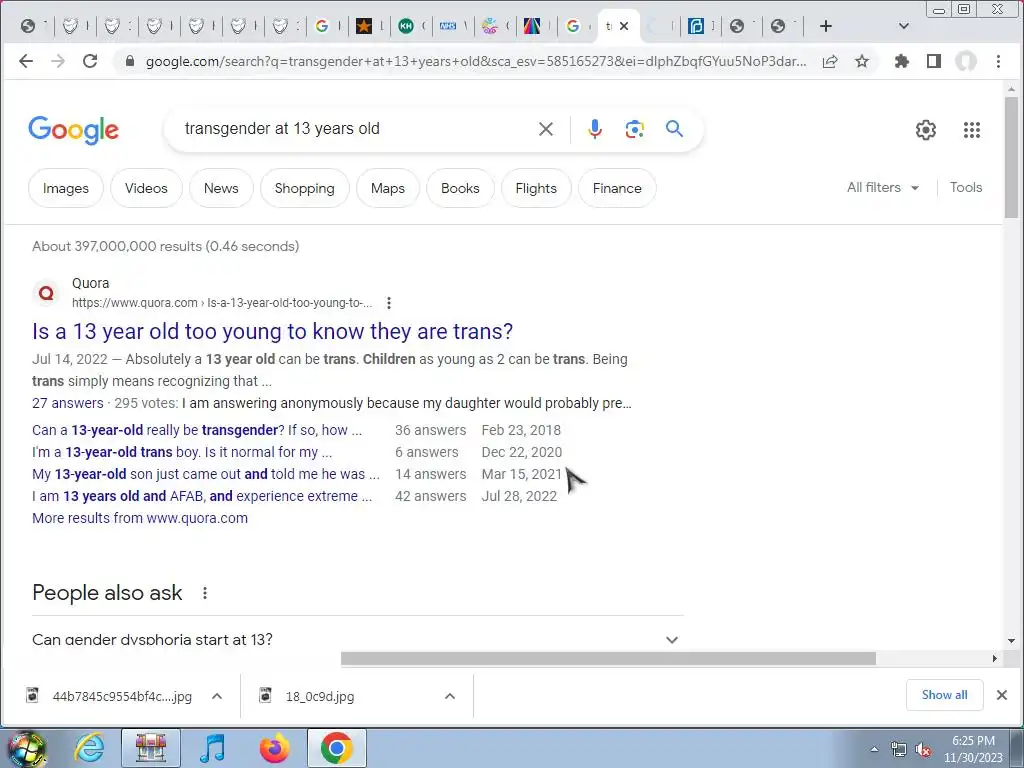Clear the search box text

click(546, 129)
